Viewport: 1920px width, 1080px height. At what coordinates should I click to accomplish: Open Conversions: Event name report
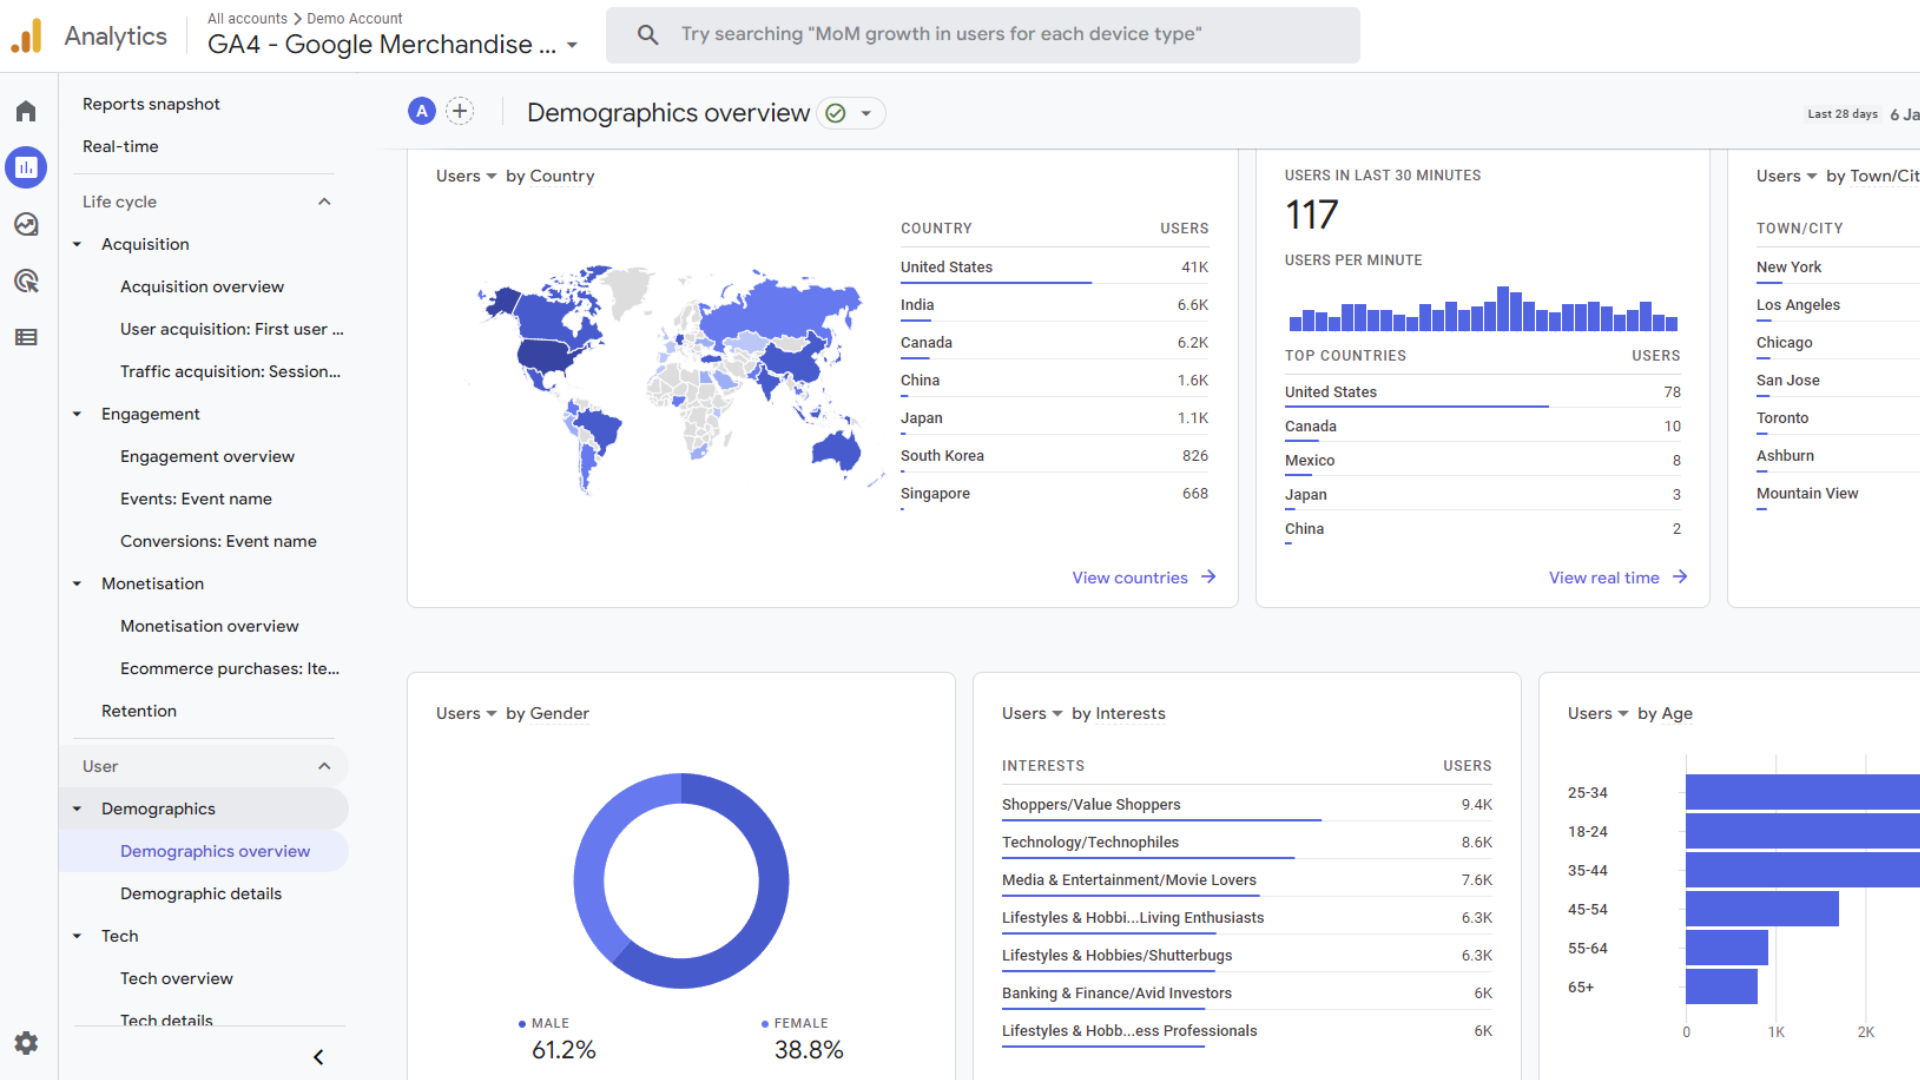(218, 541)
